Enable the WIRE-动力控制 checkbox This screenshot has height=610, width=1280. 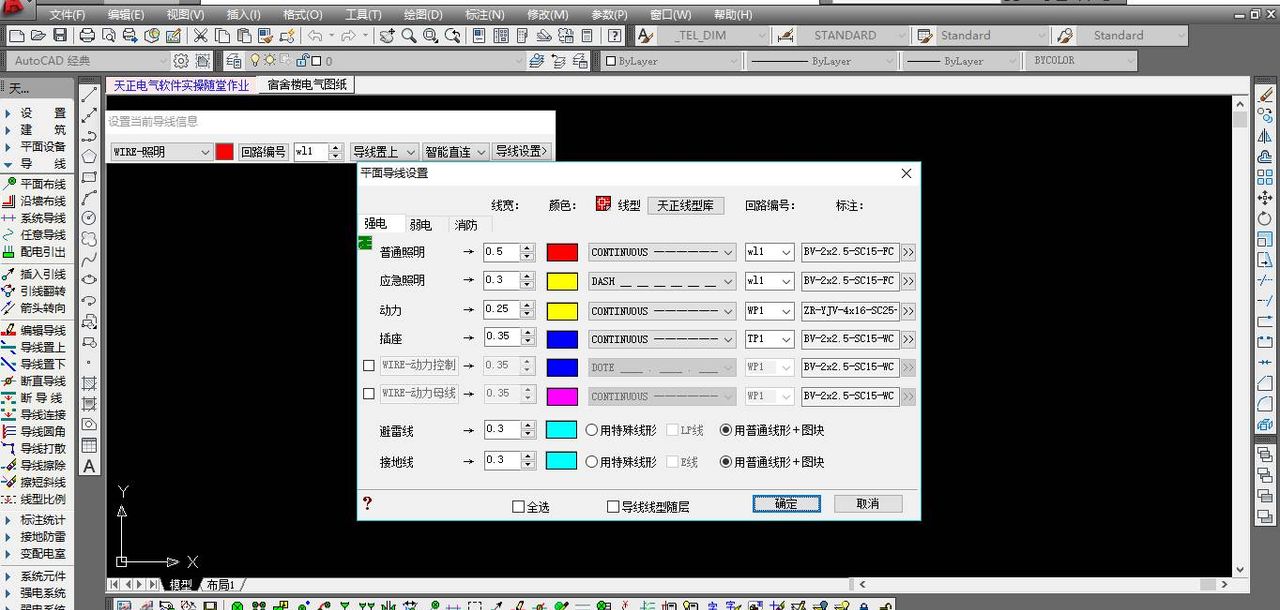pos(369,366)
